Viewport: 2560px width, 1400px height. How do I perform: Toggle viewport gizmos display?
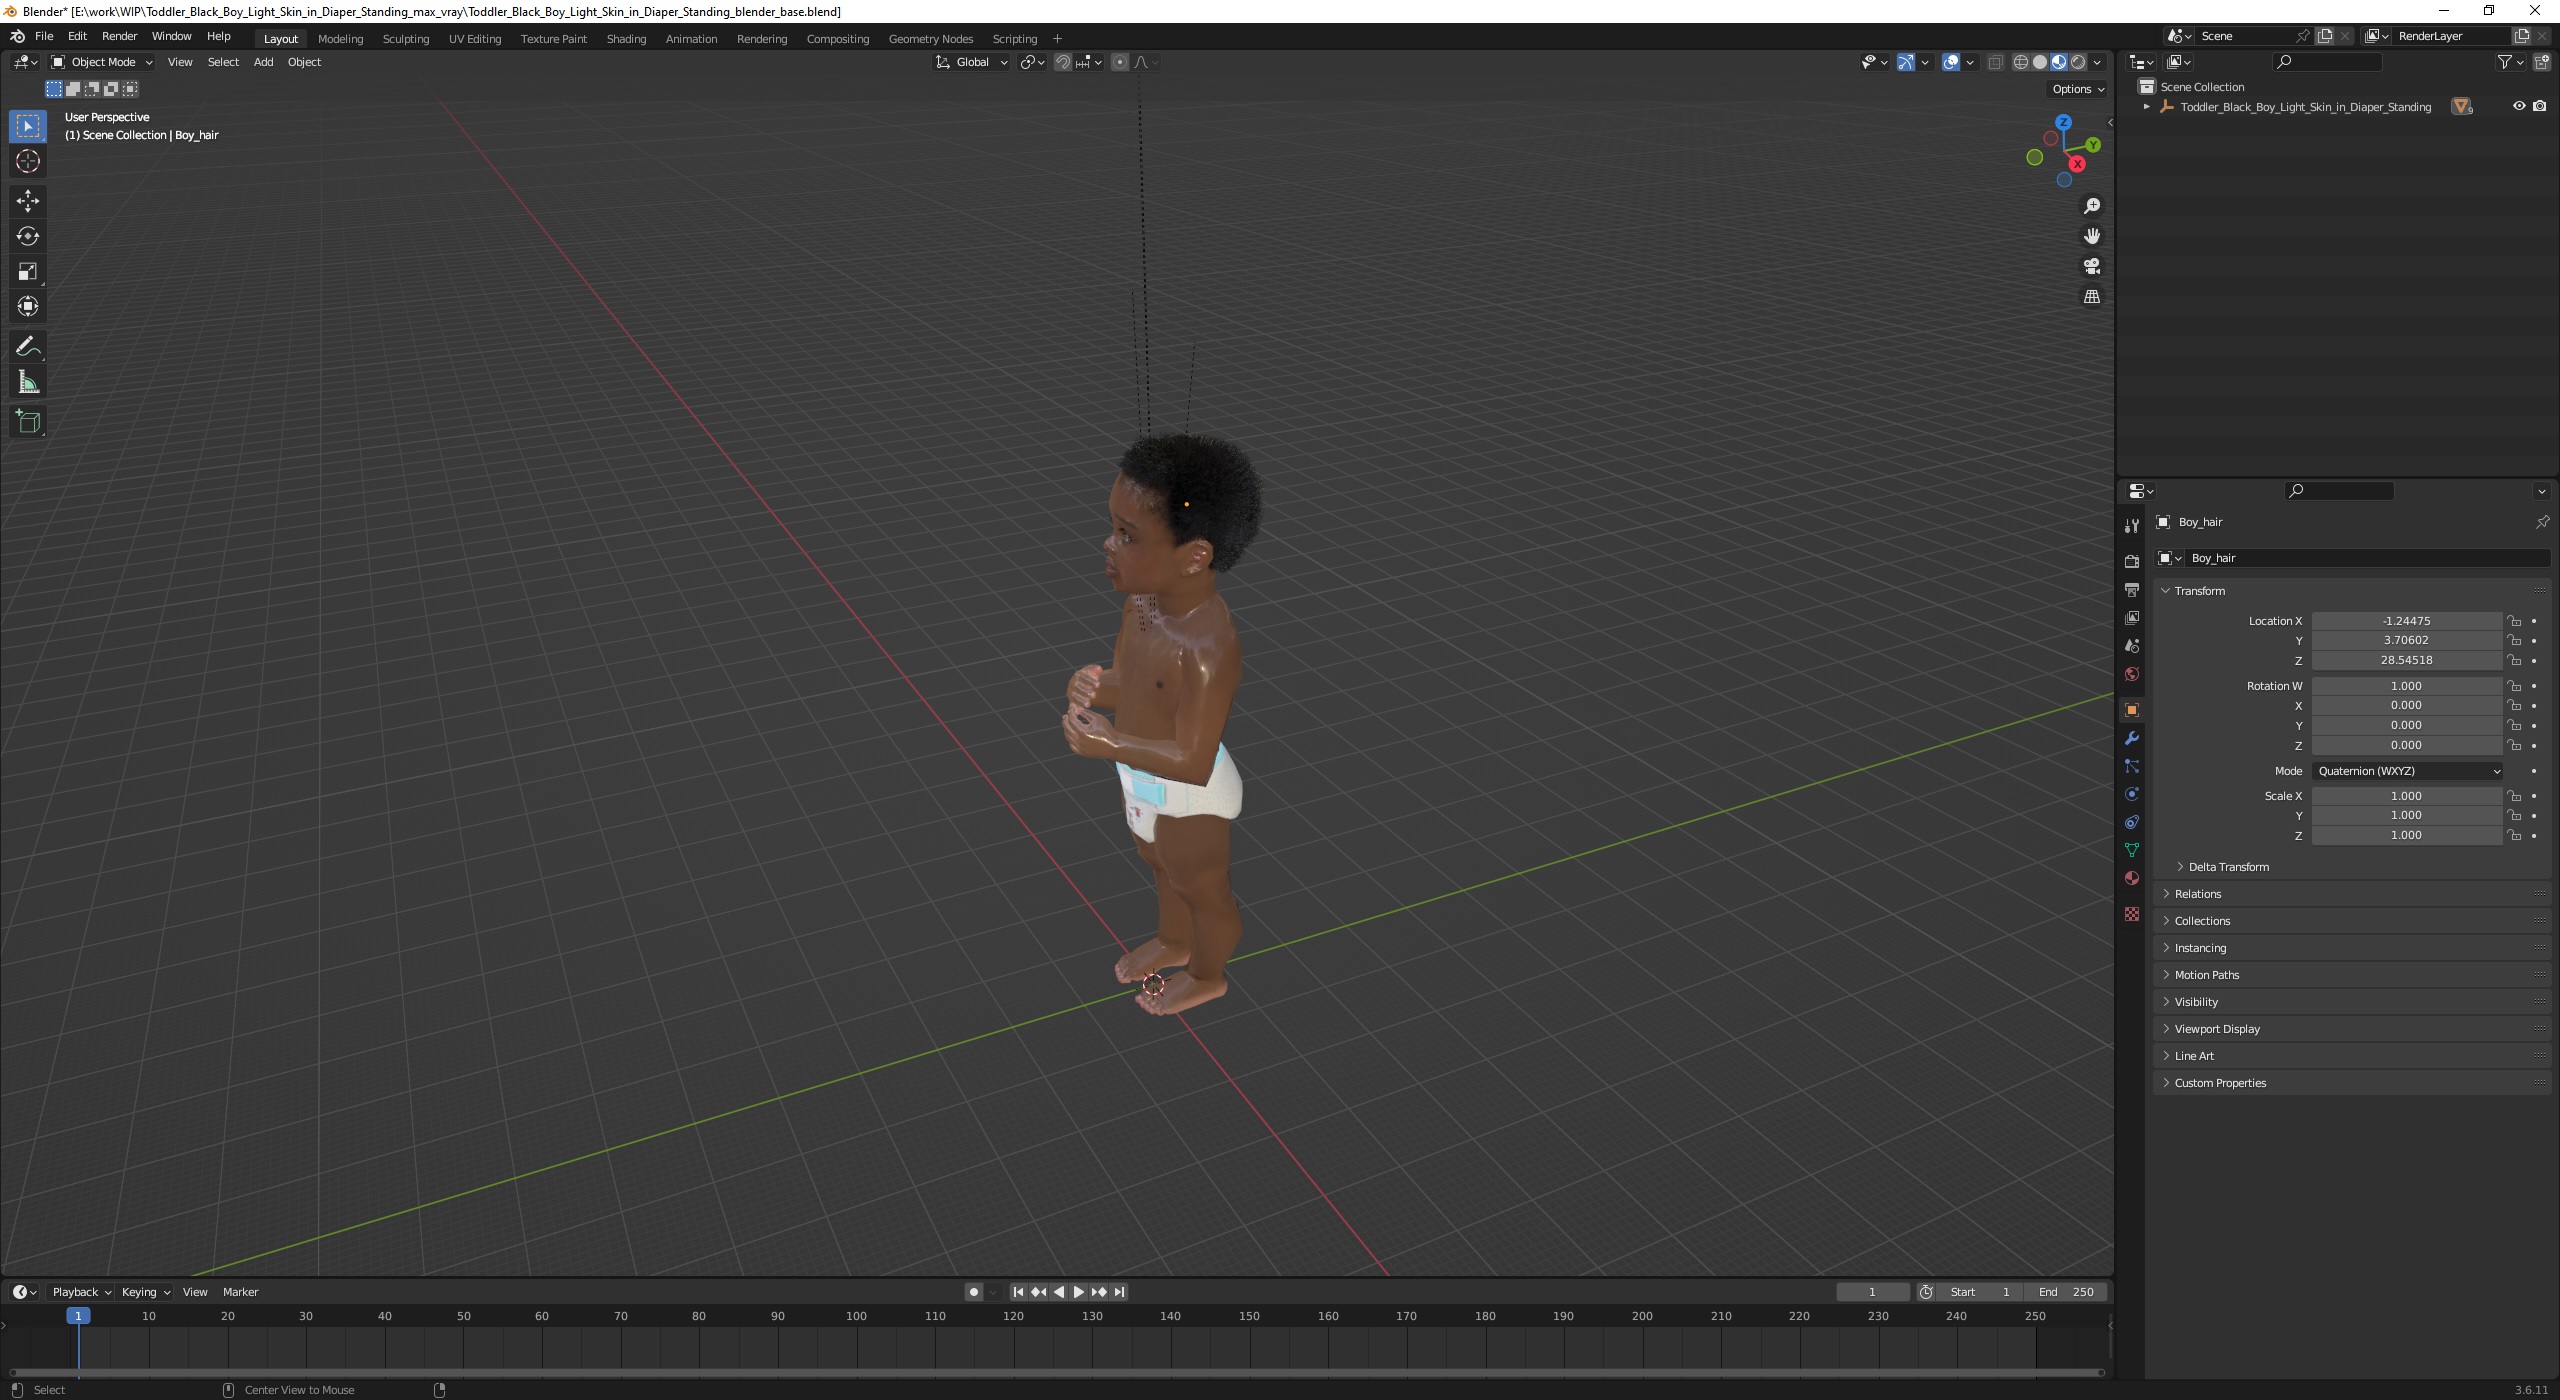[1906, 62]
